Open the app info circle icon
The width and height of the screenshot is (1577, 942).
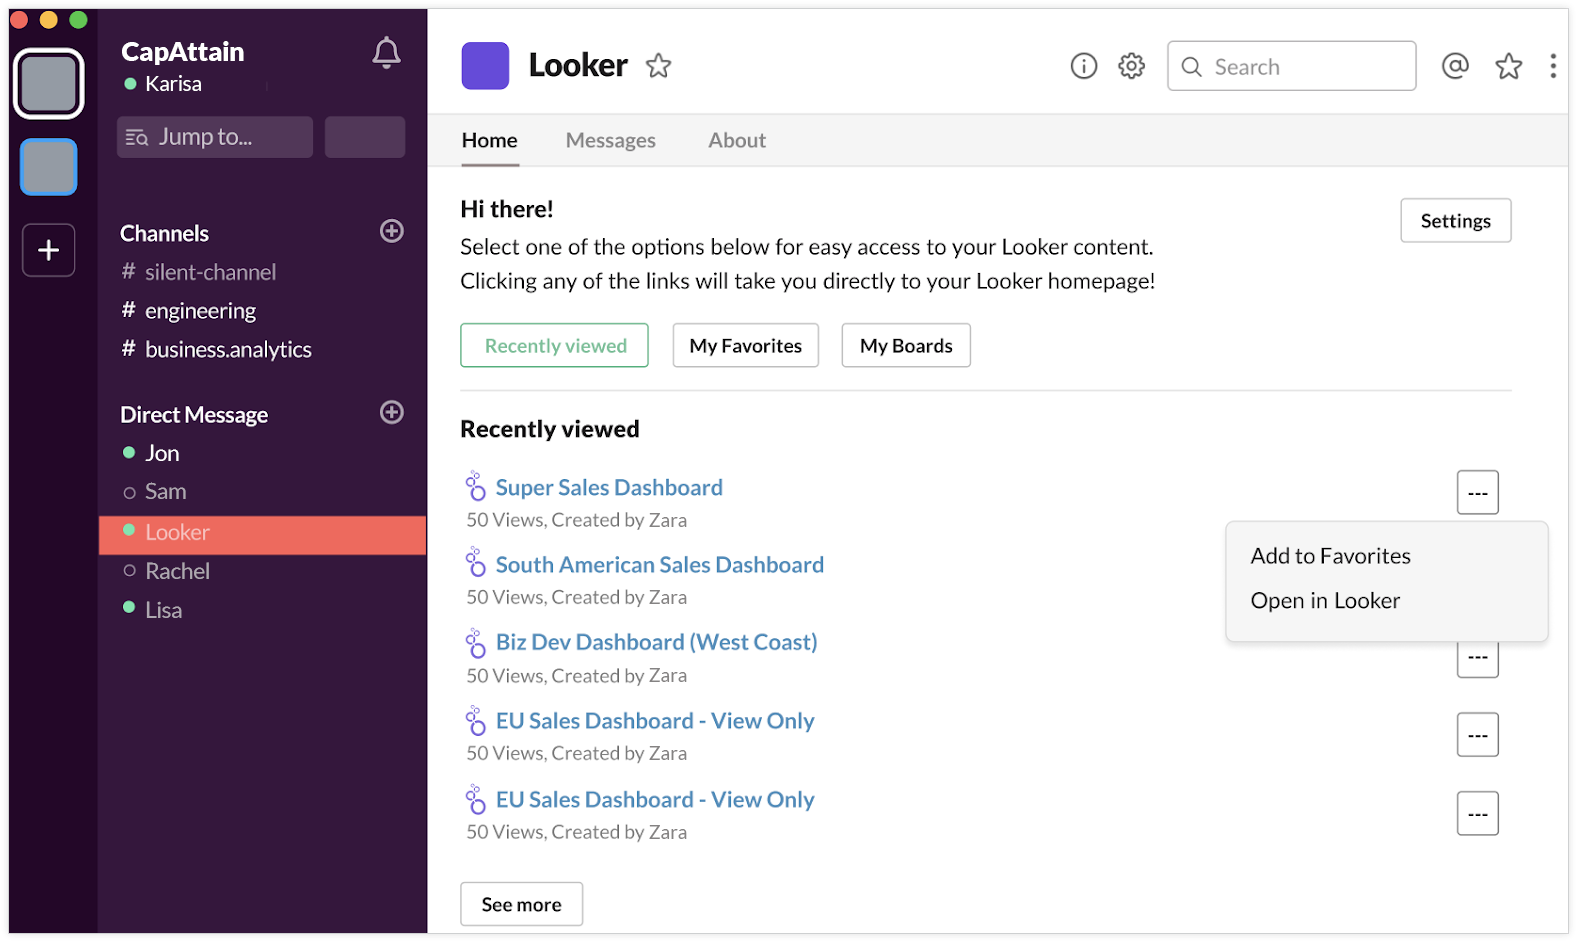pos(1083,66)
